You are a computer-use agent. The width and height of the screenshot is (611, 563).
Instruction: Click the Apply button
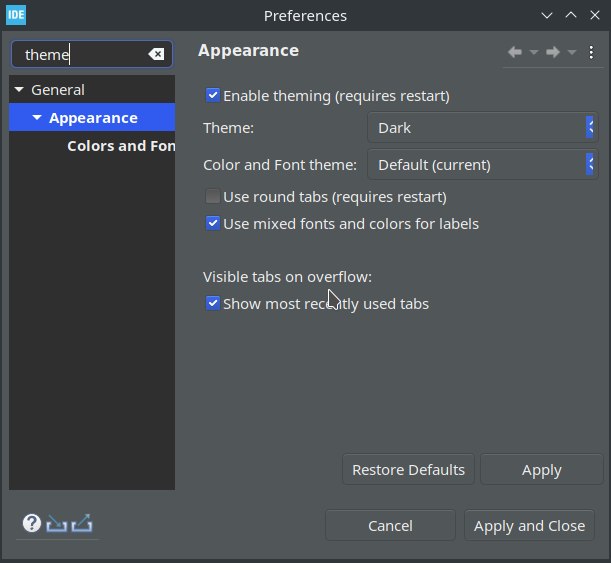[x=542, y=469]
